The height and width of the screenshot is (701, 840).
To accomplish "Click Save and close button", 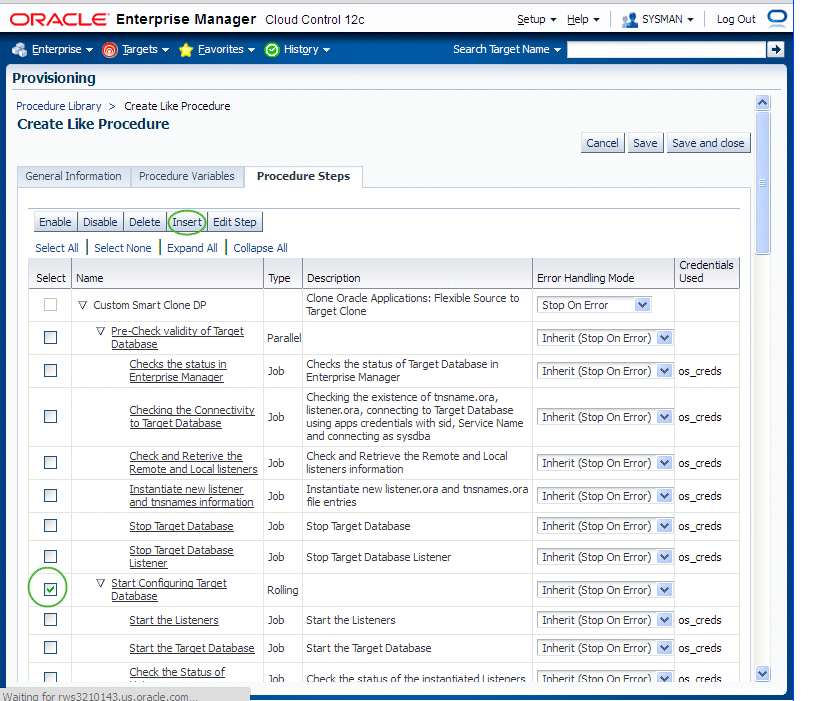I will pyautogui.click(x=708, y=143).
